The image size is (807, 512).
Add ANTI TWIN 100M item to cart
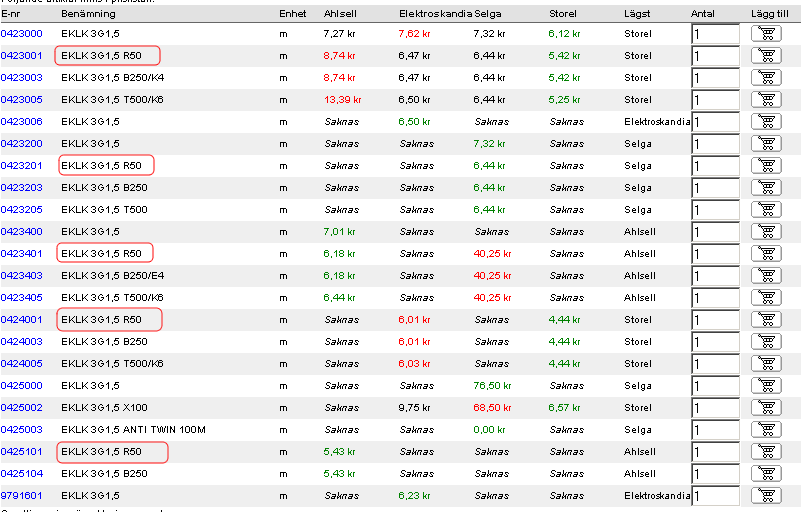tap(766, 430)
